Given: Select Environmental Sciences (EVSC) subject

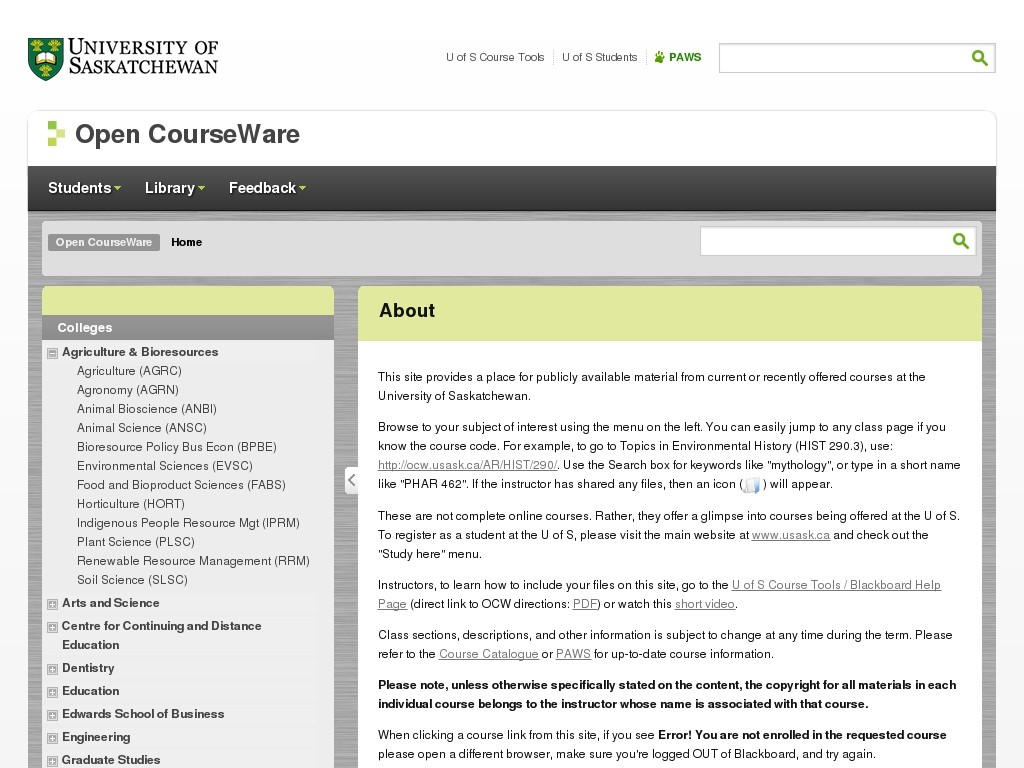Looking at the screenshot, I should click(x=165, y=466).
